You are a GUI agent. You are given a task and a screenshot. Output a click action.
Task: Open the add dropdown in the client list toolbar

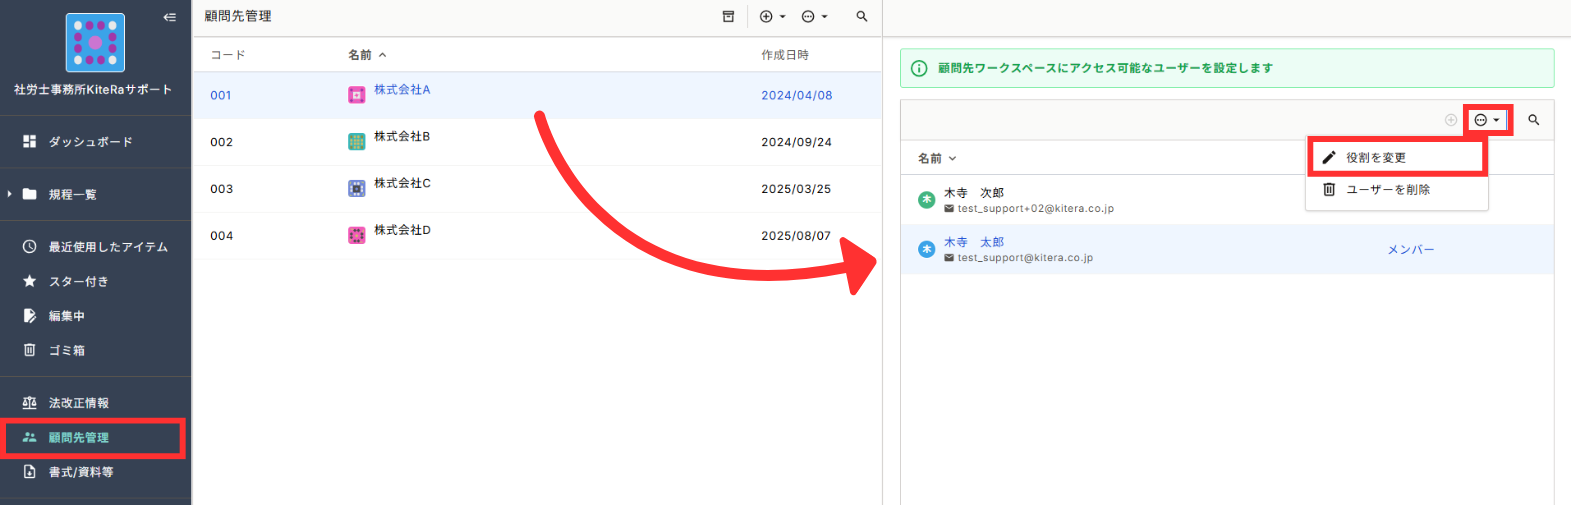[772, 17]
